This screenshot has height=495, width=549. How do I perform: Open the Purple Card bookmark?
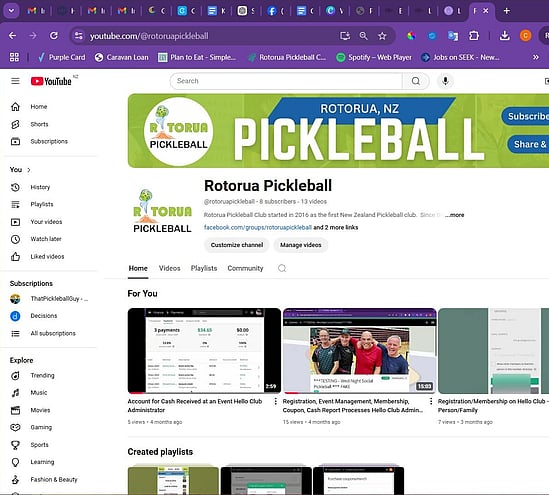62,57
